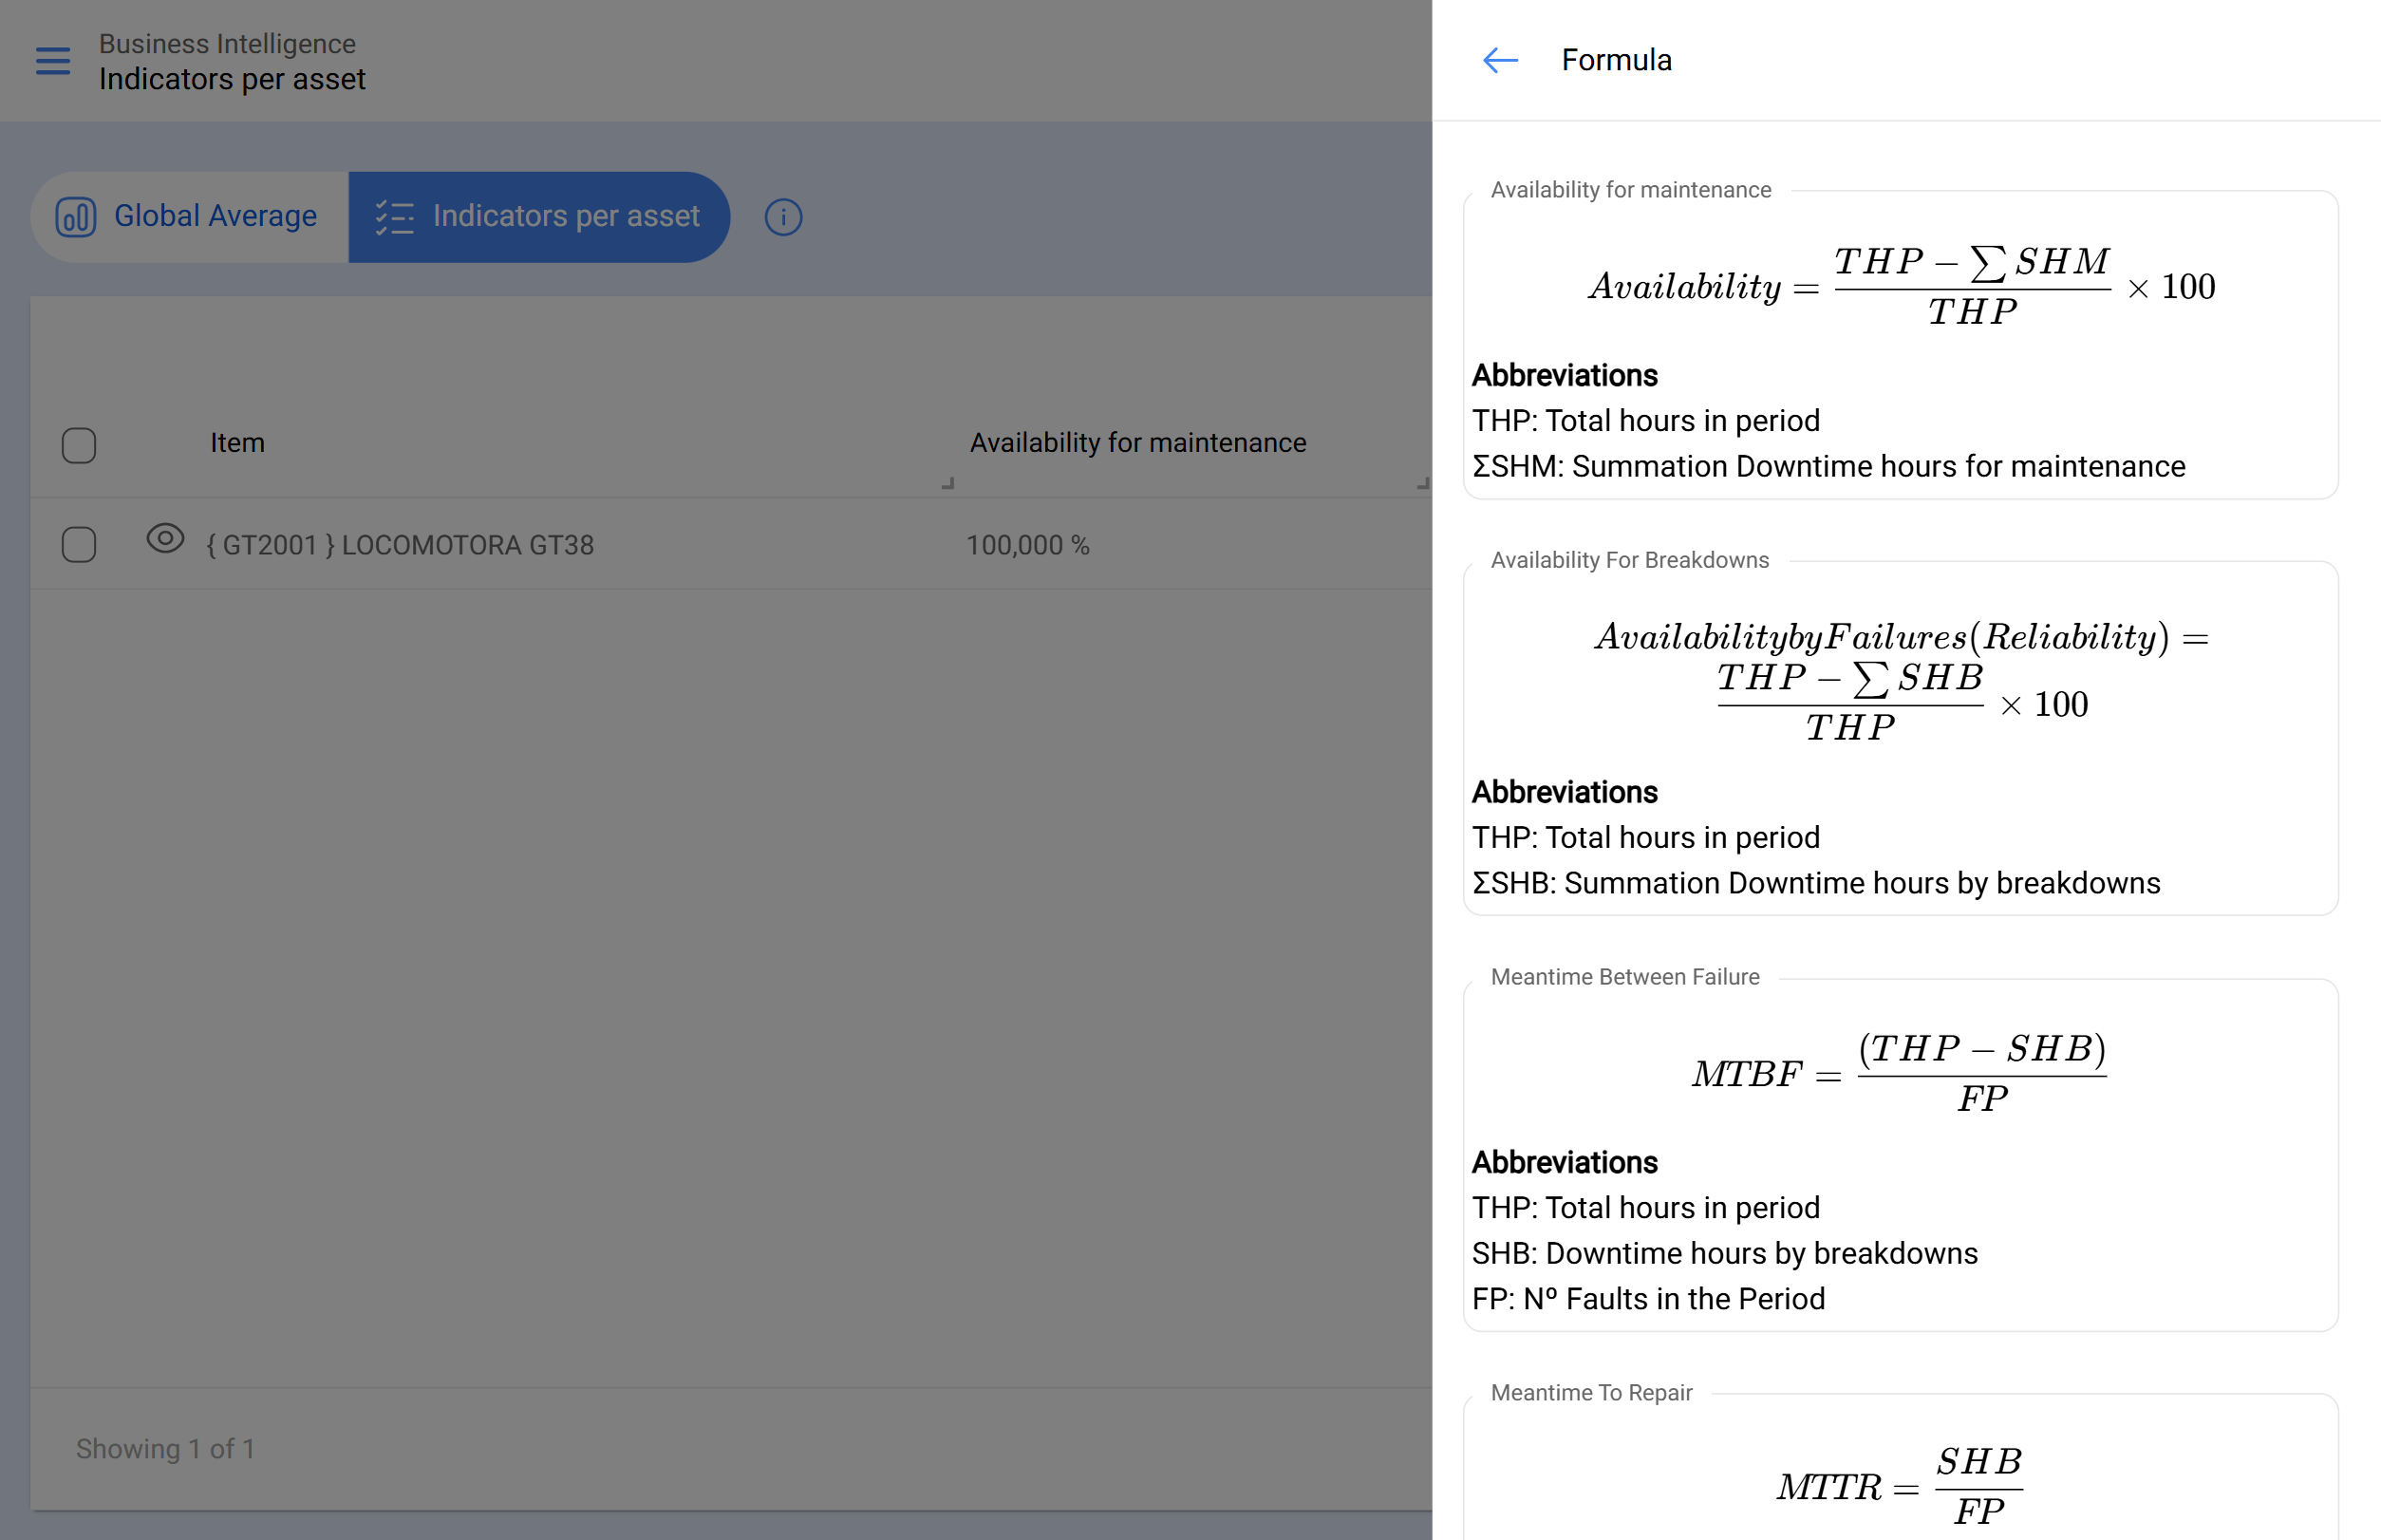Click the 100,000 % availability value
2381x1540 pixels.
point(1028,545)
